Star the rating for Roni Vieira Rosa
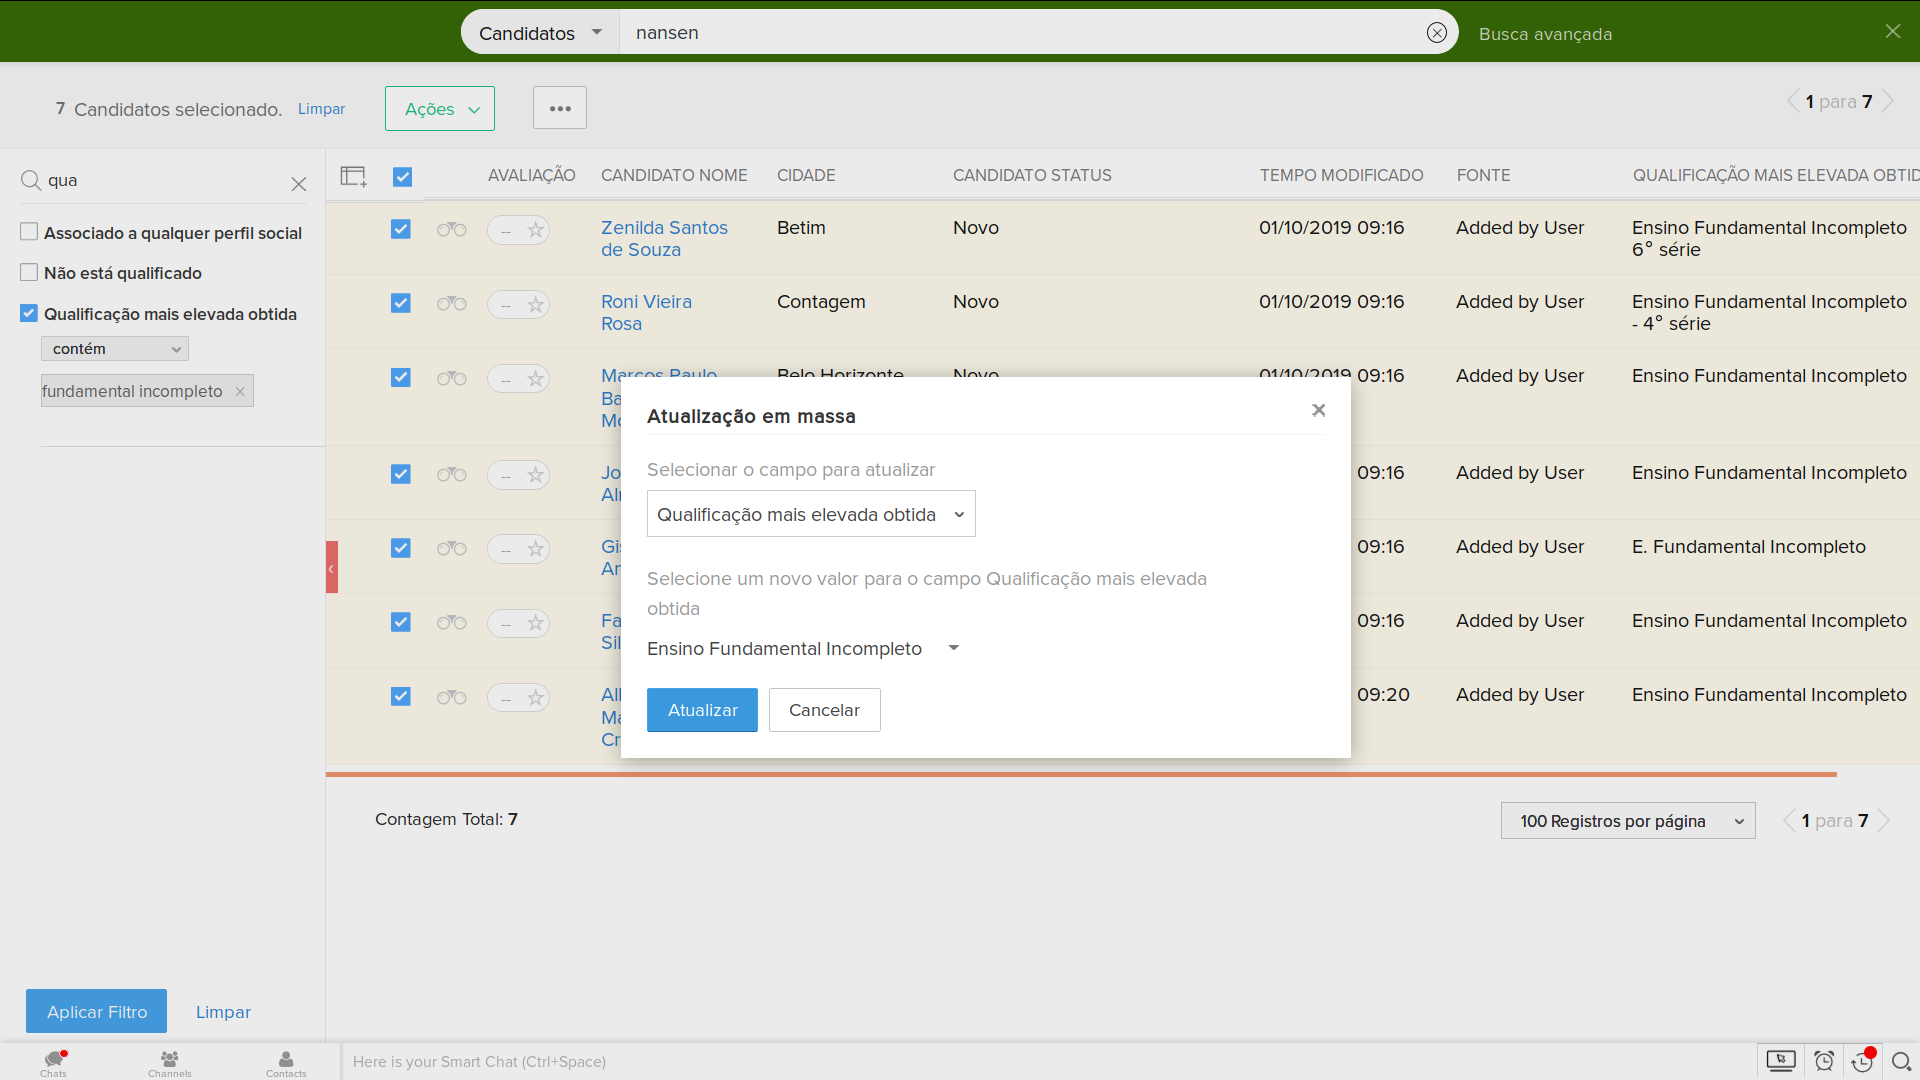 [x=535, y=304]
